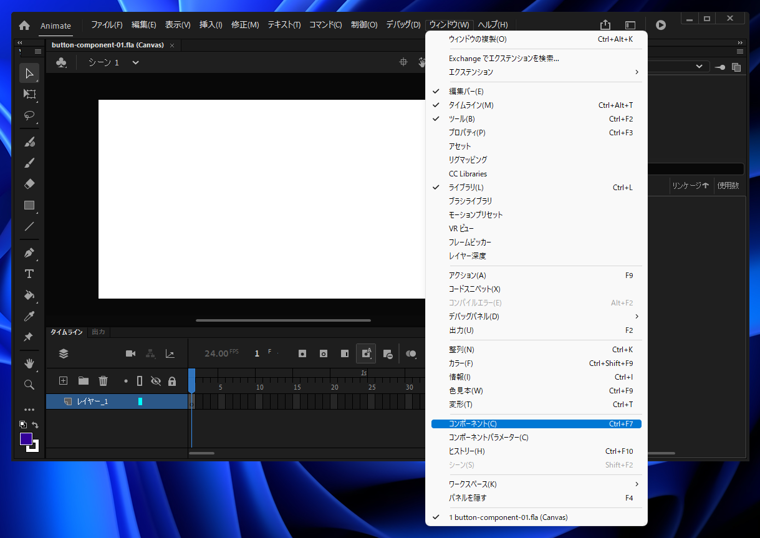Expand the panel dock double-arrow at right
The height and width of the screenshot is (538, 760).
(740, 43)
